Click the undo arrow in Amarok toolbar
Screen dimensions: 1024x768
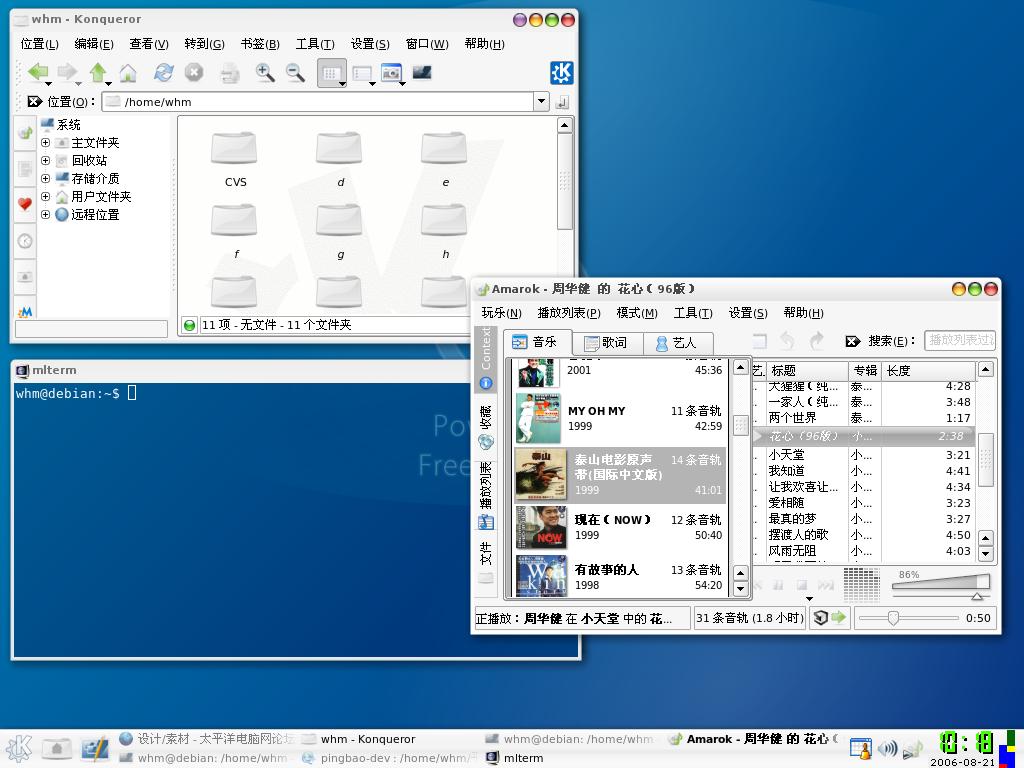click(787, 340)
